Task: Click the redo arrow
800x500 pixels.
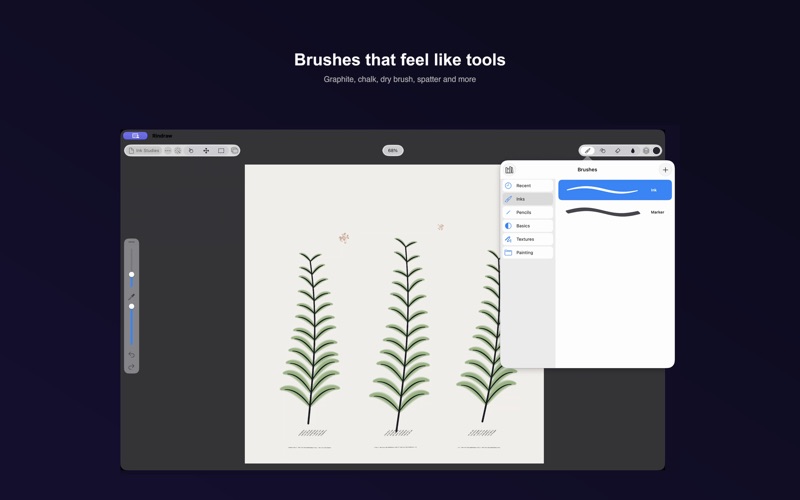Action: 132,367
